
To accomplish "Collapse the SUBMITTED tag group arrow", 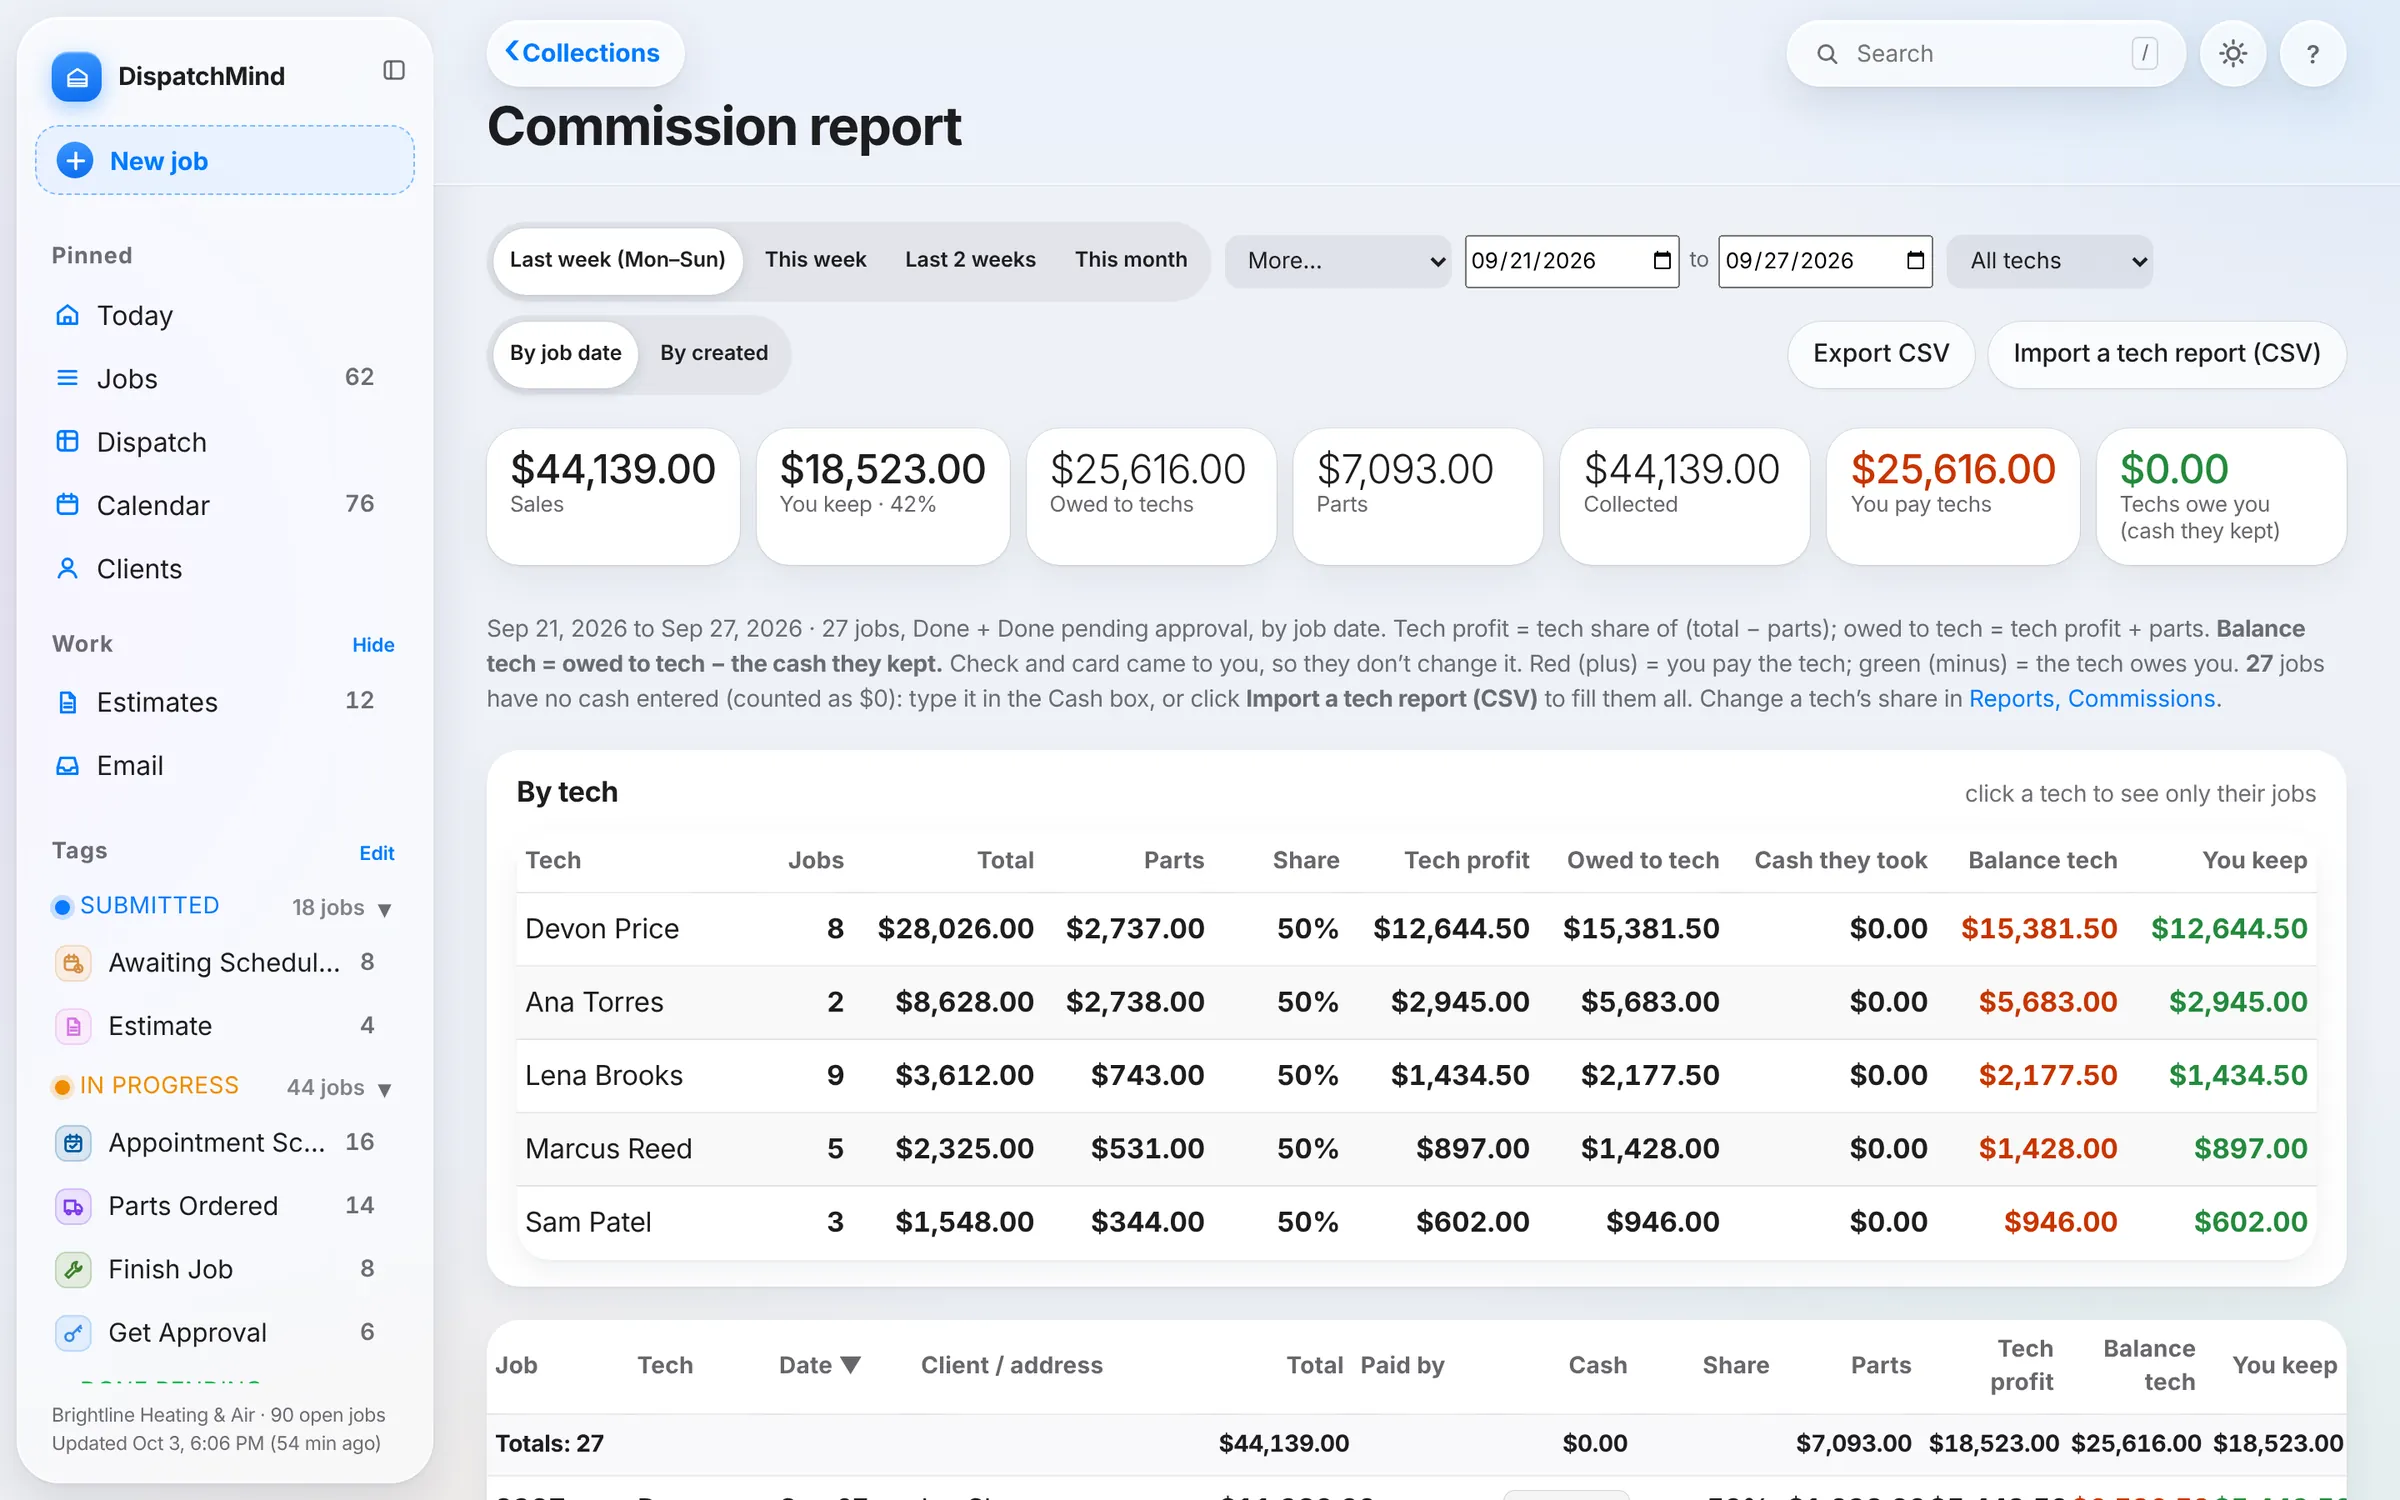I will click(385, 909).
